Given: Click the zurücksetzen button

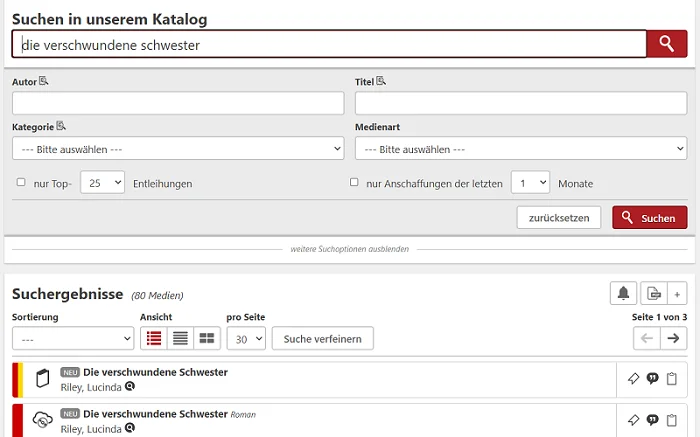Looking at the screenshot, I should click(x=559, y=217).
